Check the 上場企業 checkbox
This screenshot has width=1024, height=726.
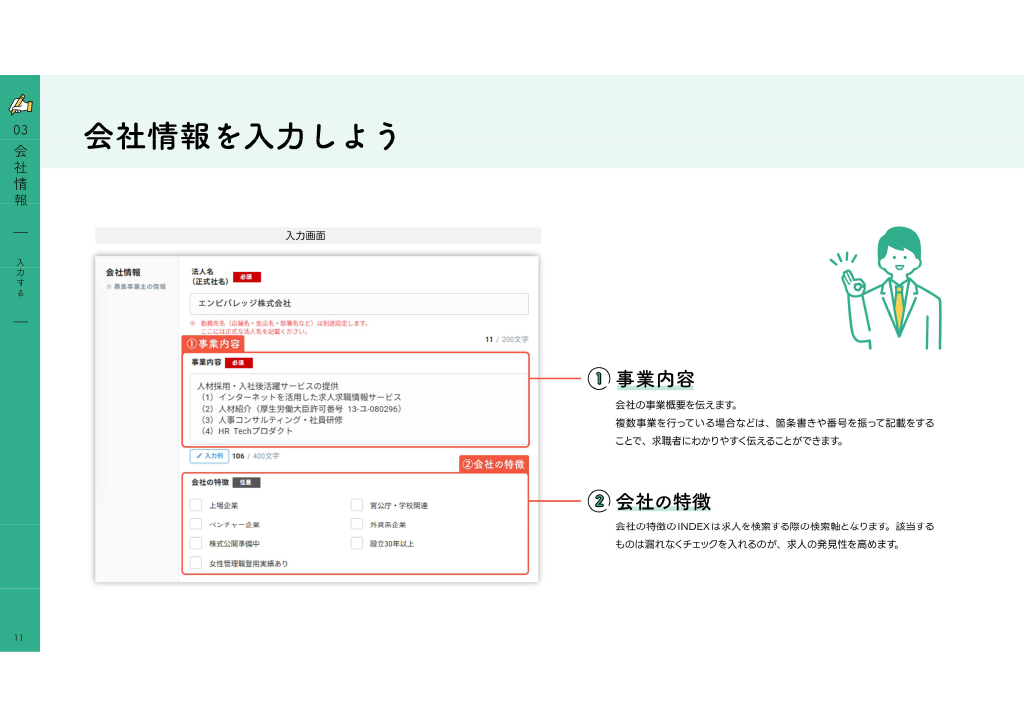pyautogui.click(x=196, y=505)
